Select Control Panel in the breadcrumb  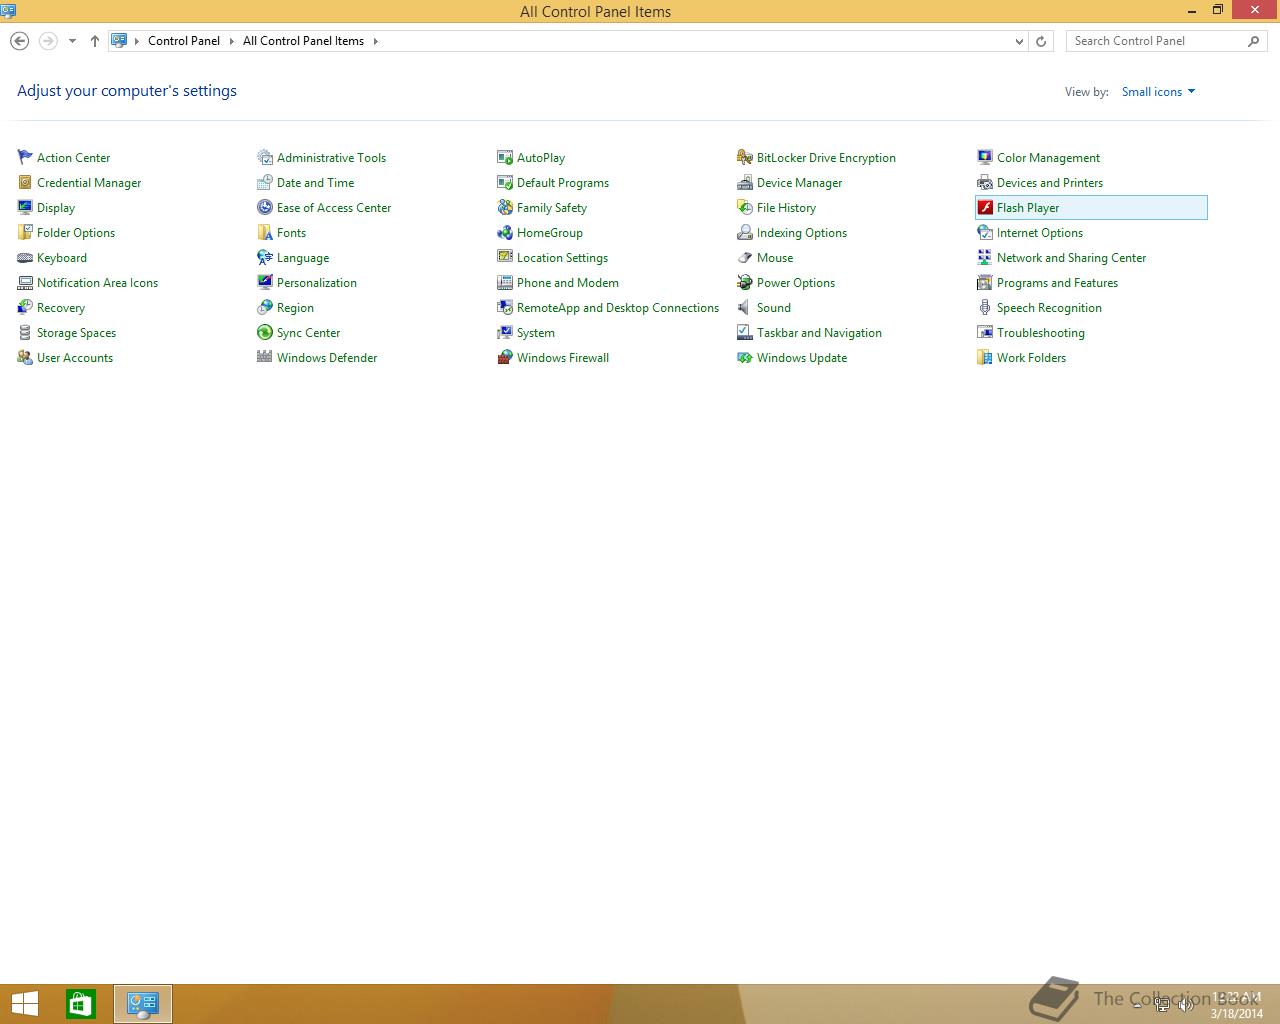click(184, 41)
